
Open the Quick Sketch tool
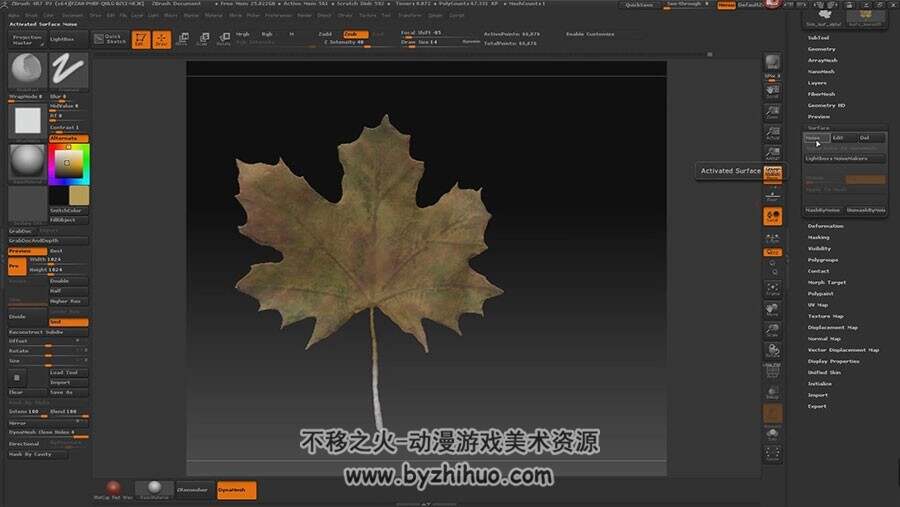tap(111, 39)
